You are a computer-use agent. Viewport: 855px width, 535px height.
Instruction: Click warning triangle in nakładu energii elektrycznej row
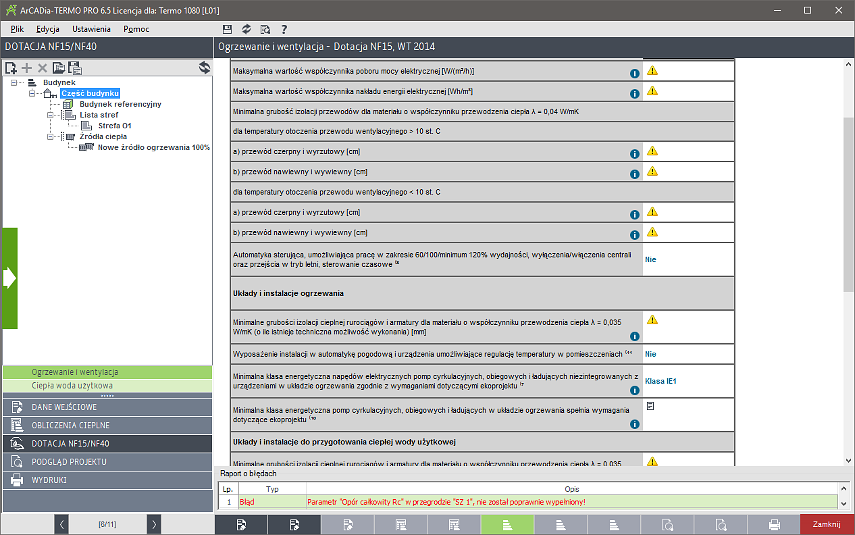[652, 91]
